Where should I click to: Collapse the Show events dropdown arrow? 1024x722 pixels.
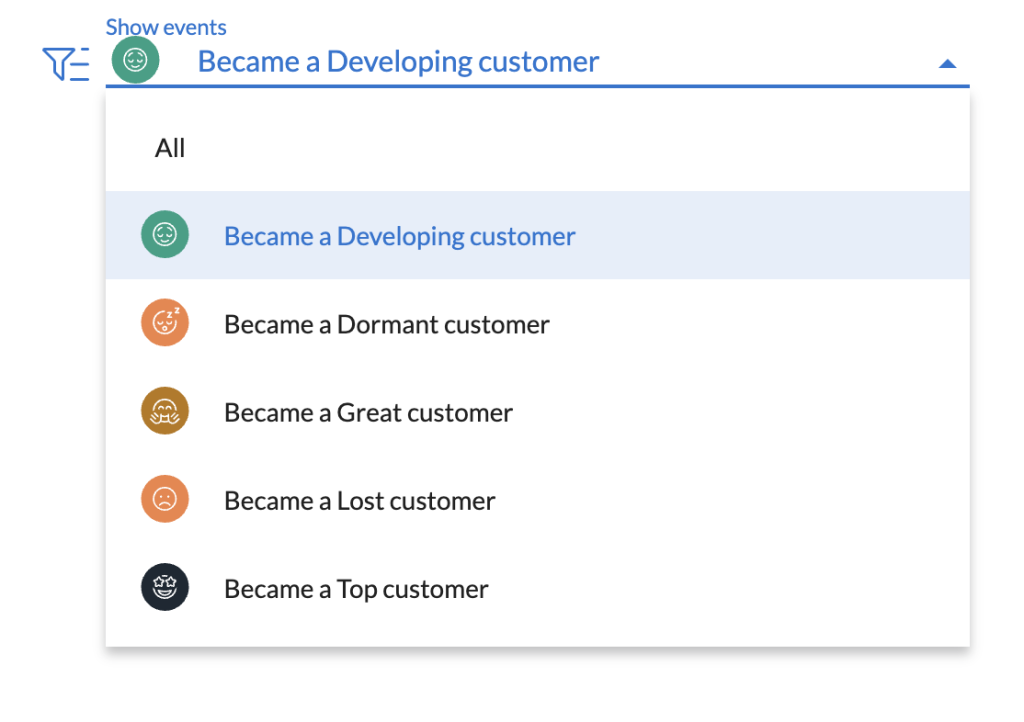point(947,64)
